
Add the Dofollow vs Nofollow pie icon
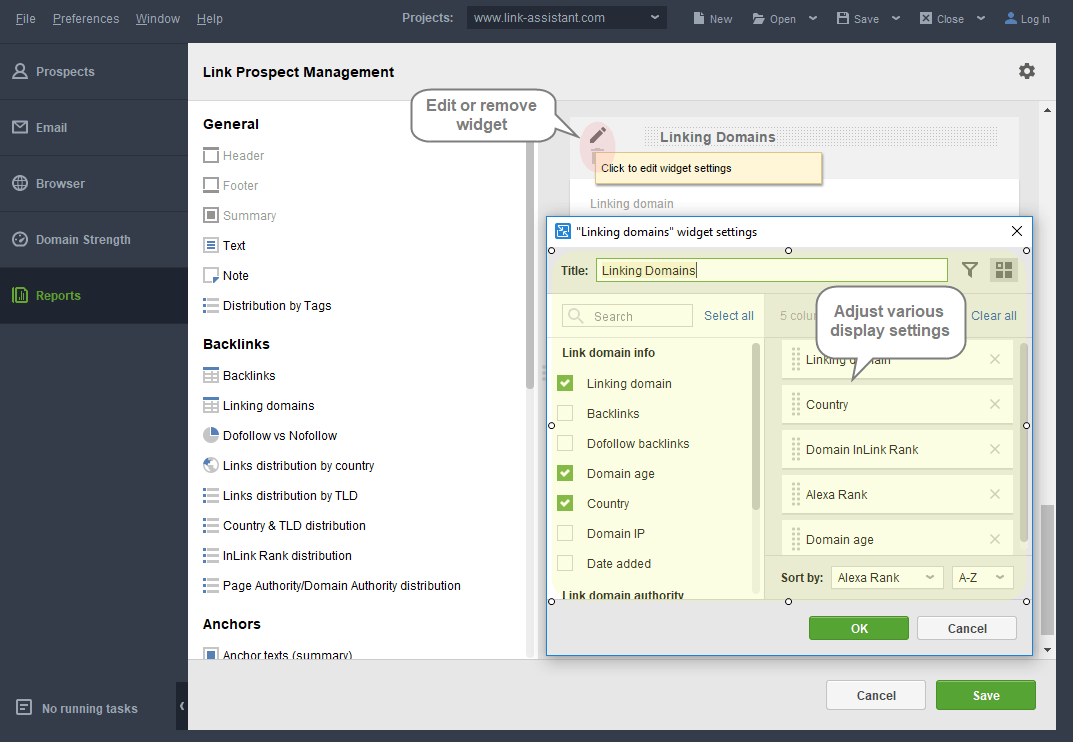coord(211,435)
